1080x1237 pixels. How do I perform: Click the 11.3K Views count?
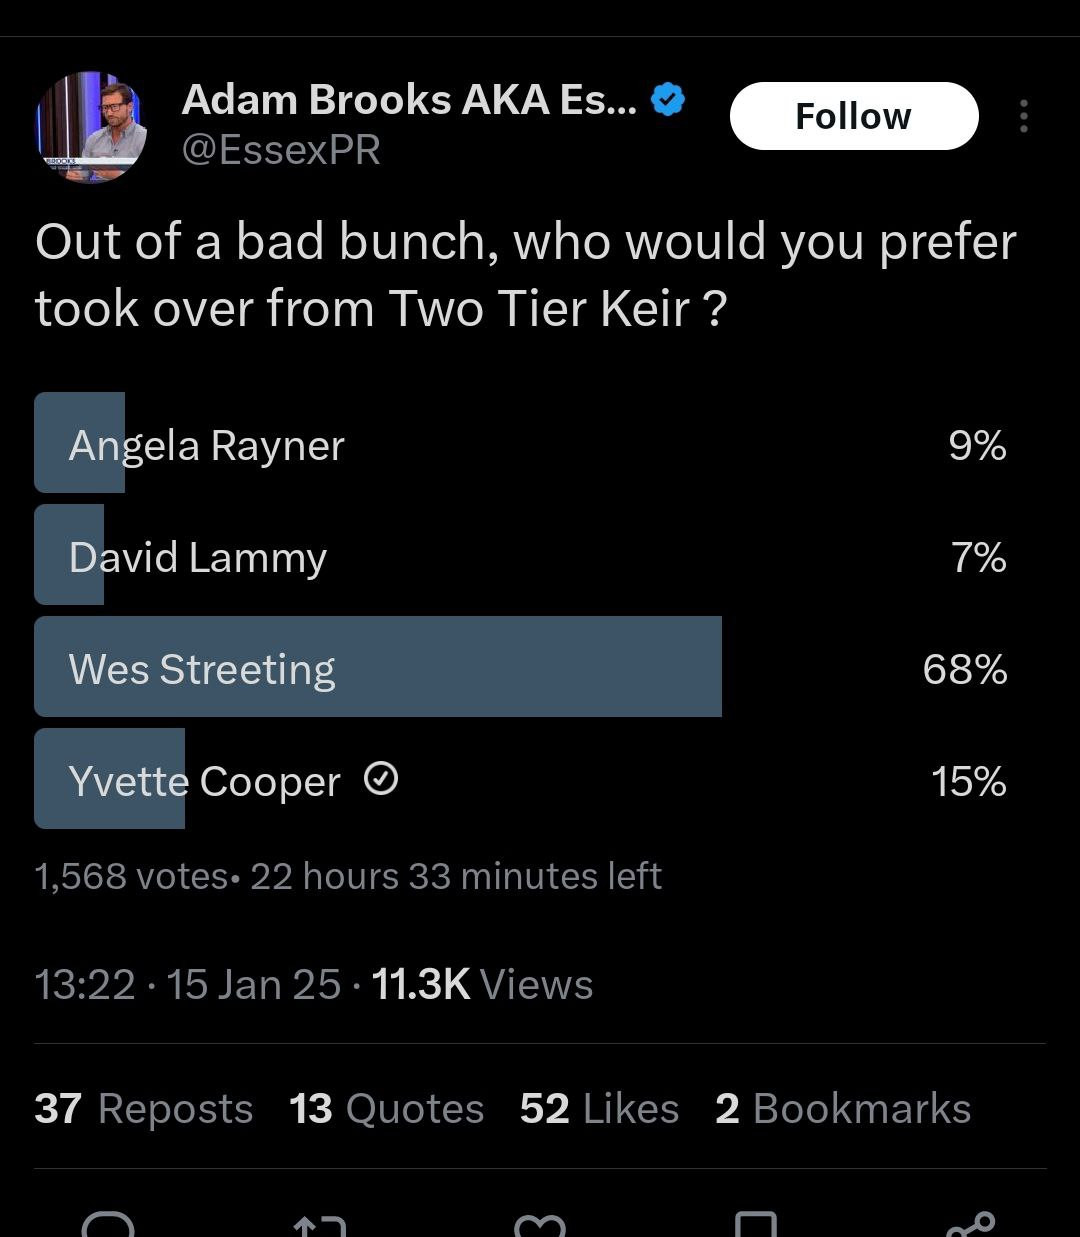[x=482, y=984]
